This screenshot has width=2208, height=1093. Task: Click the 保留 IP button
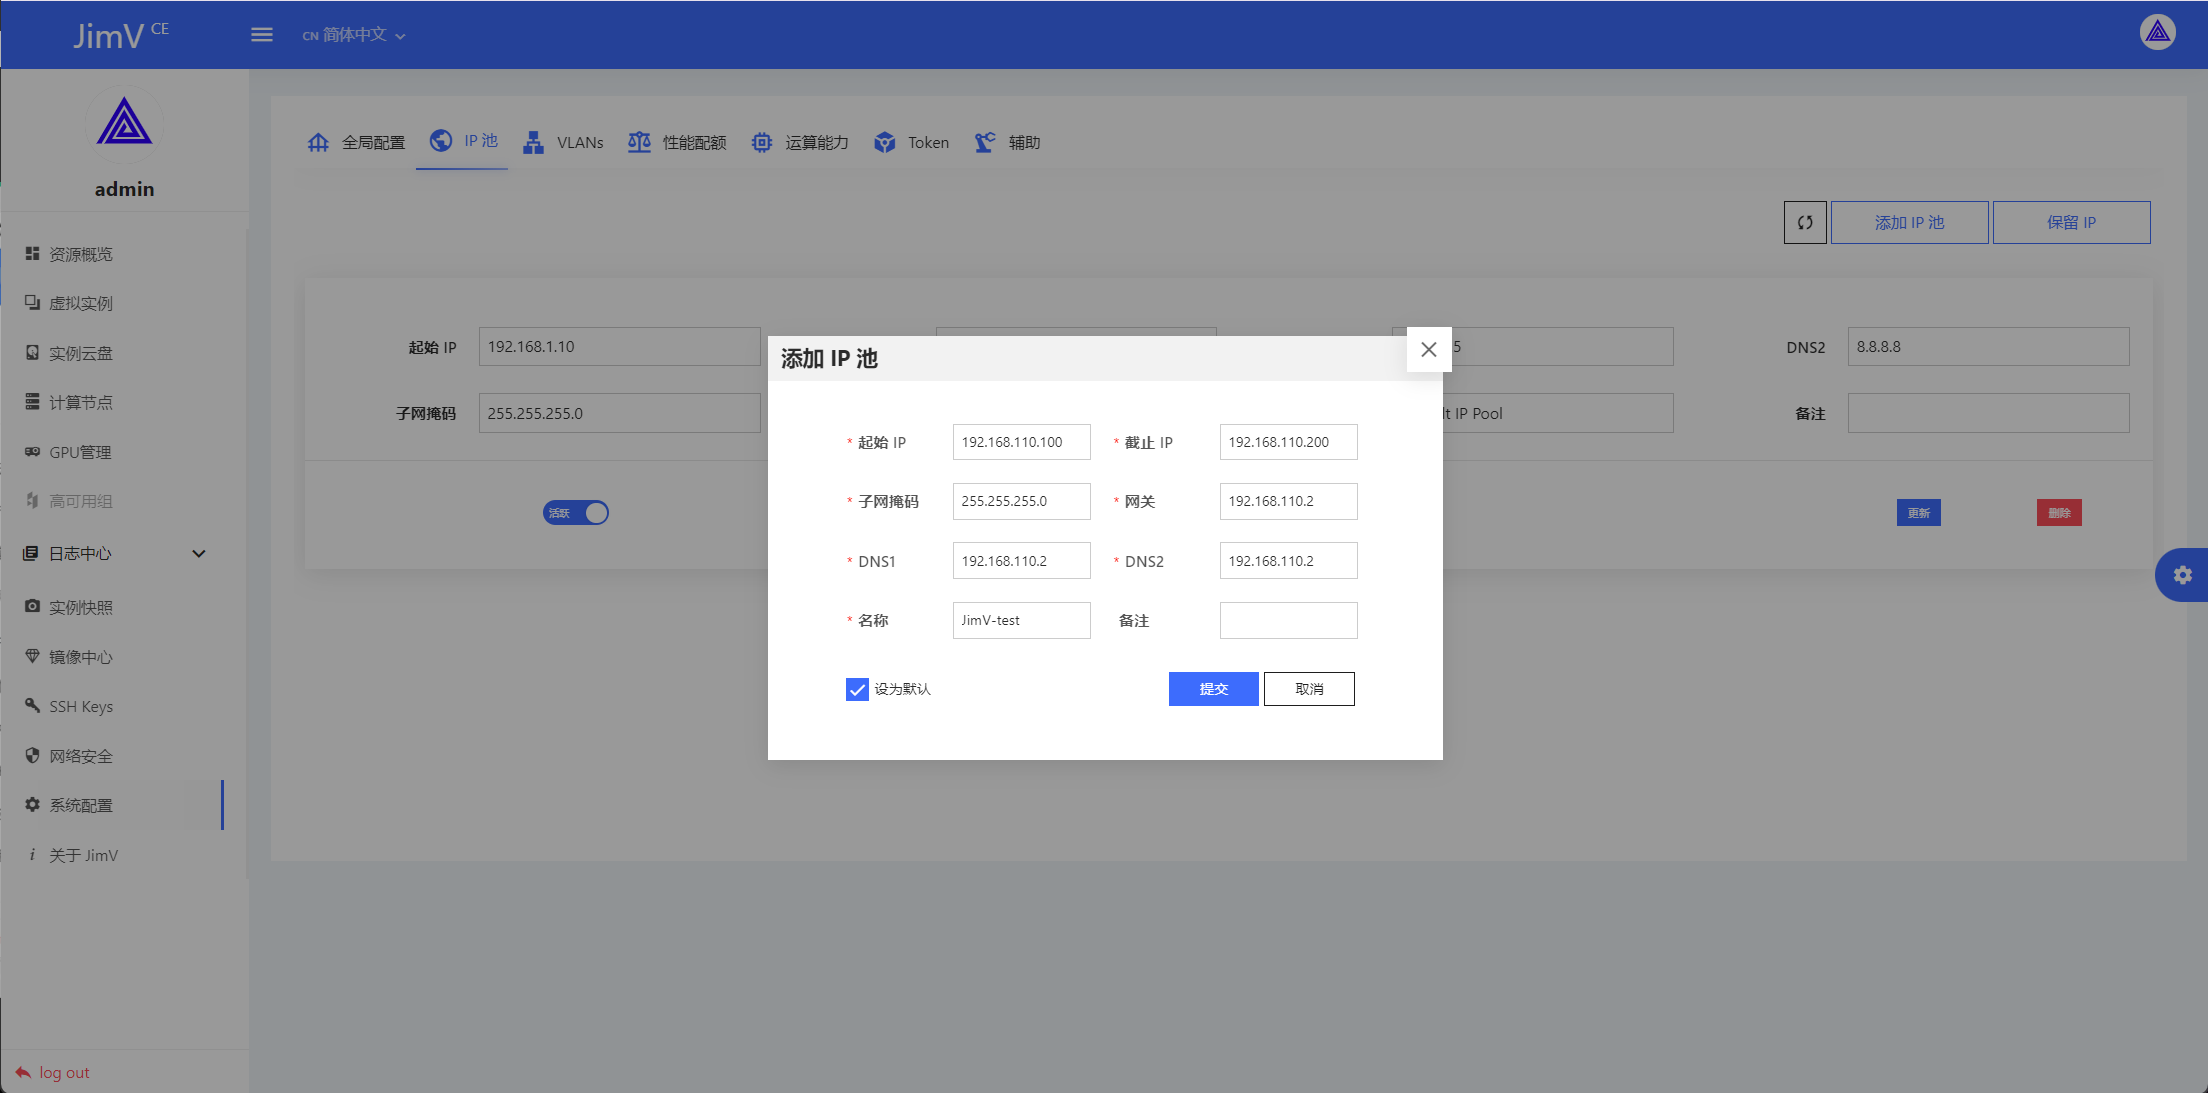(2071, 223)
